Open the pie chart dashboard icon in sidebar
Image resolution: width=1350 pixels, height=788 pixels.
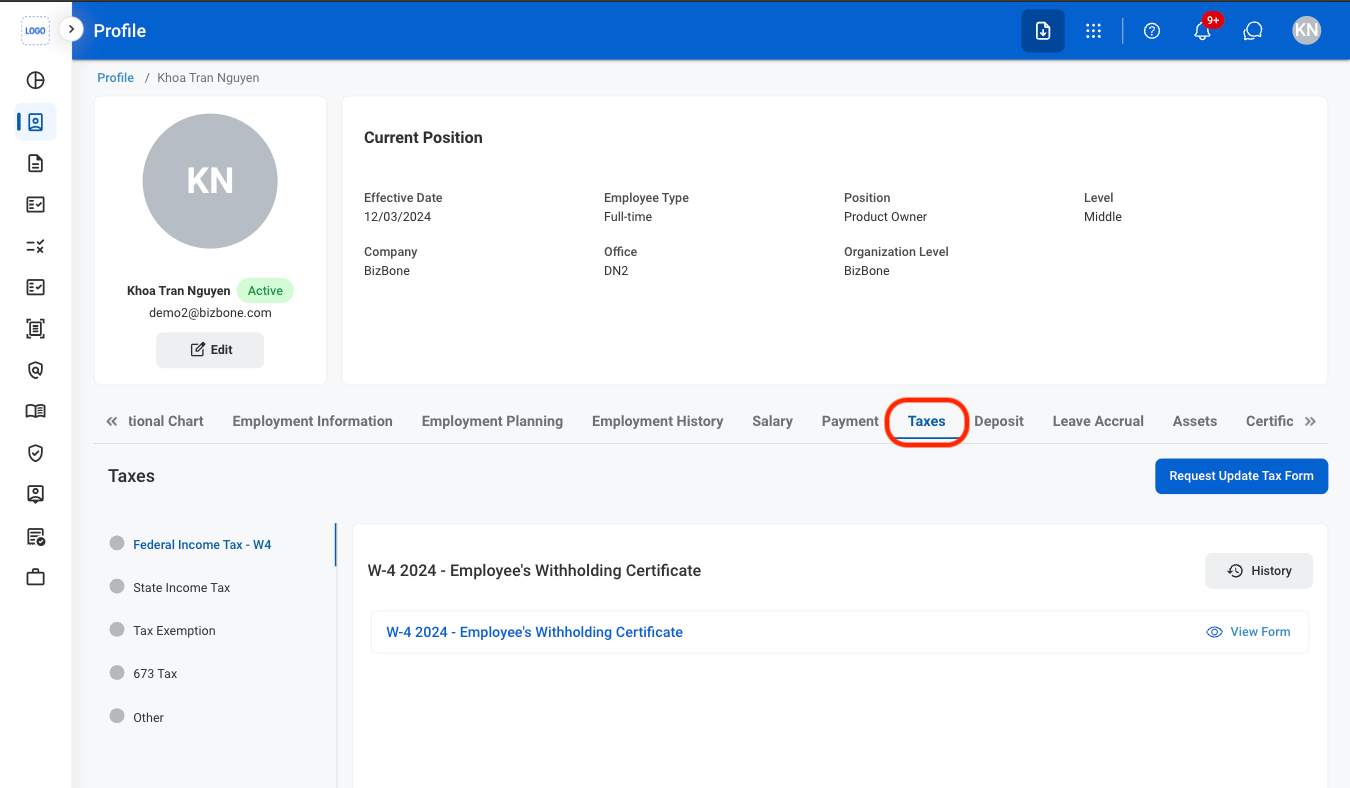[35, 81]
